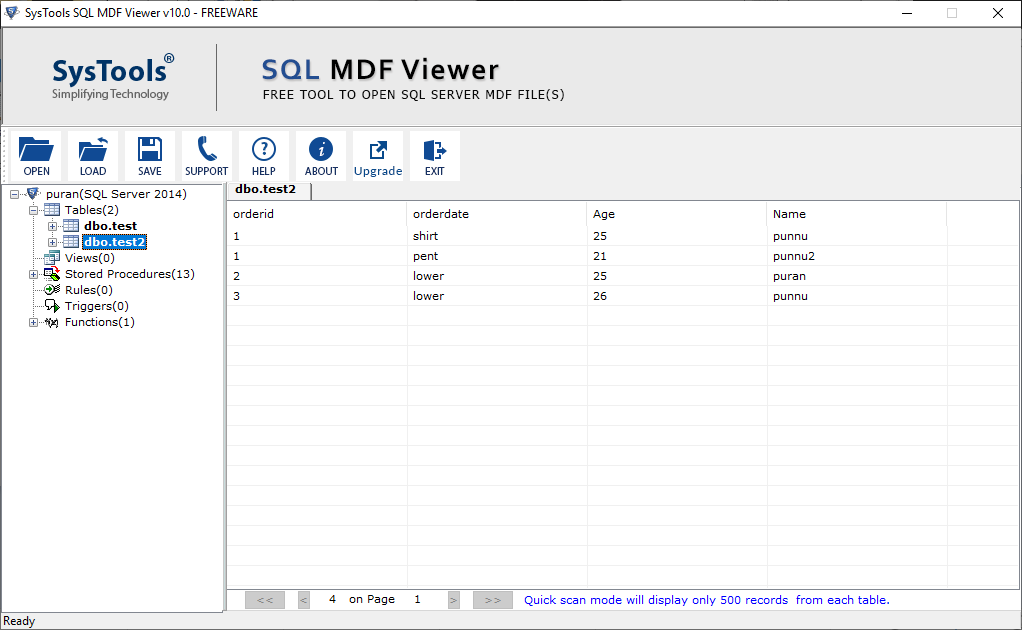Select the Age cell showing 21
The height and width of the screenshot is (630, 1022).
[x=677, y=256]
